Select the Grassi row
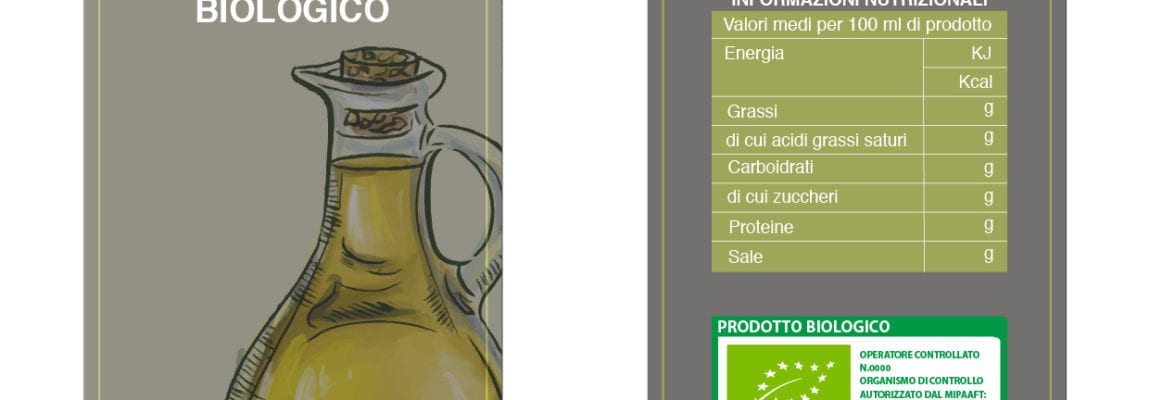 tap(859, 111)
